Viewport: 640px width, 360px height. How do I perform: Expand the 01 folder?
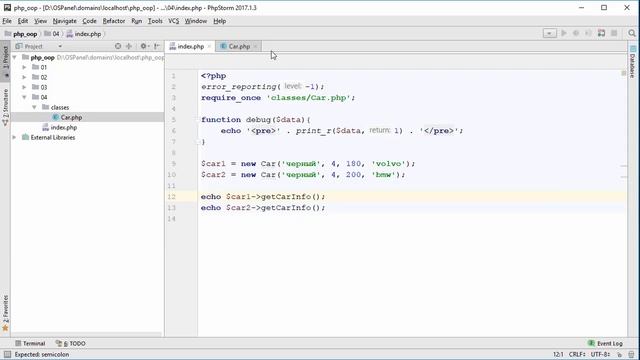(24, 67)
